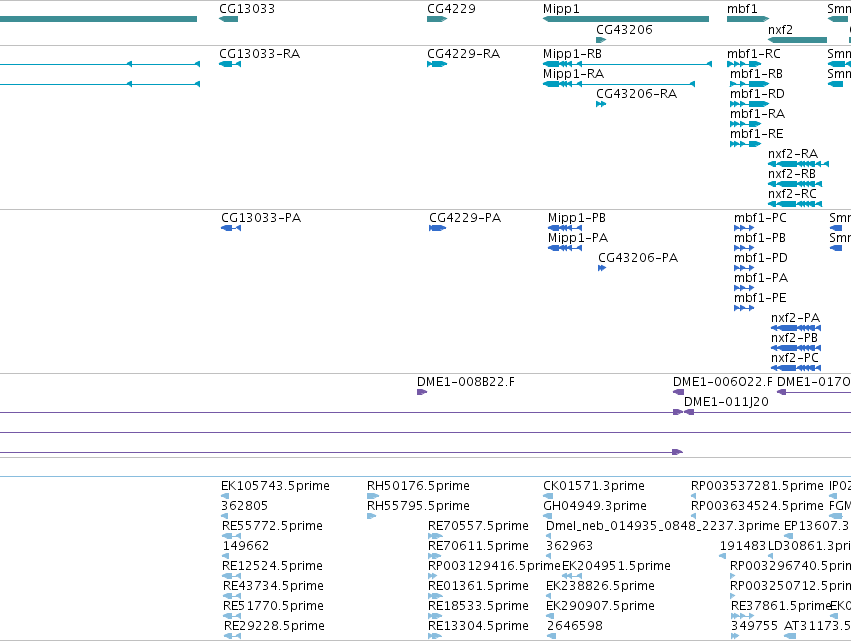Open EST RE70611.5prime
This screenshot has height=641, width=851.
point(435,556)
